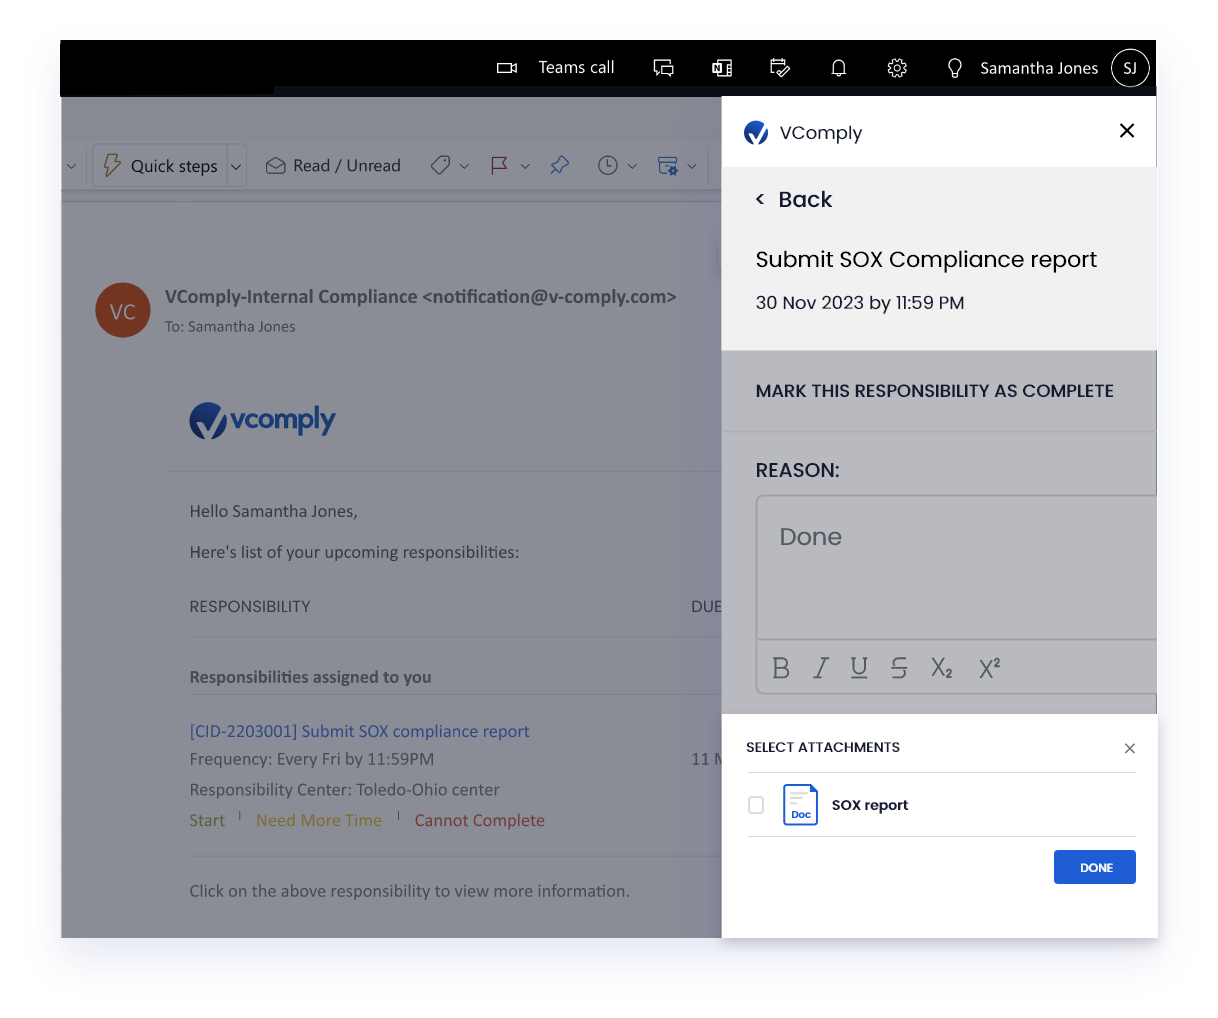Image resolution: width=1218 pixels, height=1018 pixels.
Task: Click the "Samantha Jones" name in top bar
Action: (x=1039, y=68)
